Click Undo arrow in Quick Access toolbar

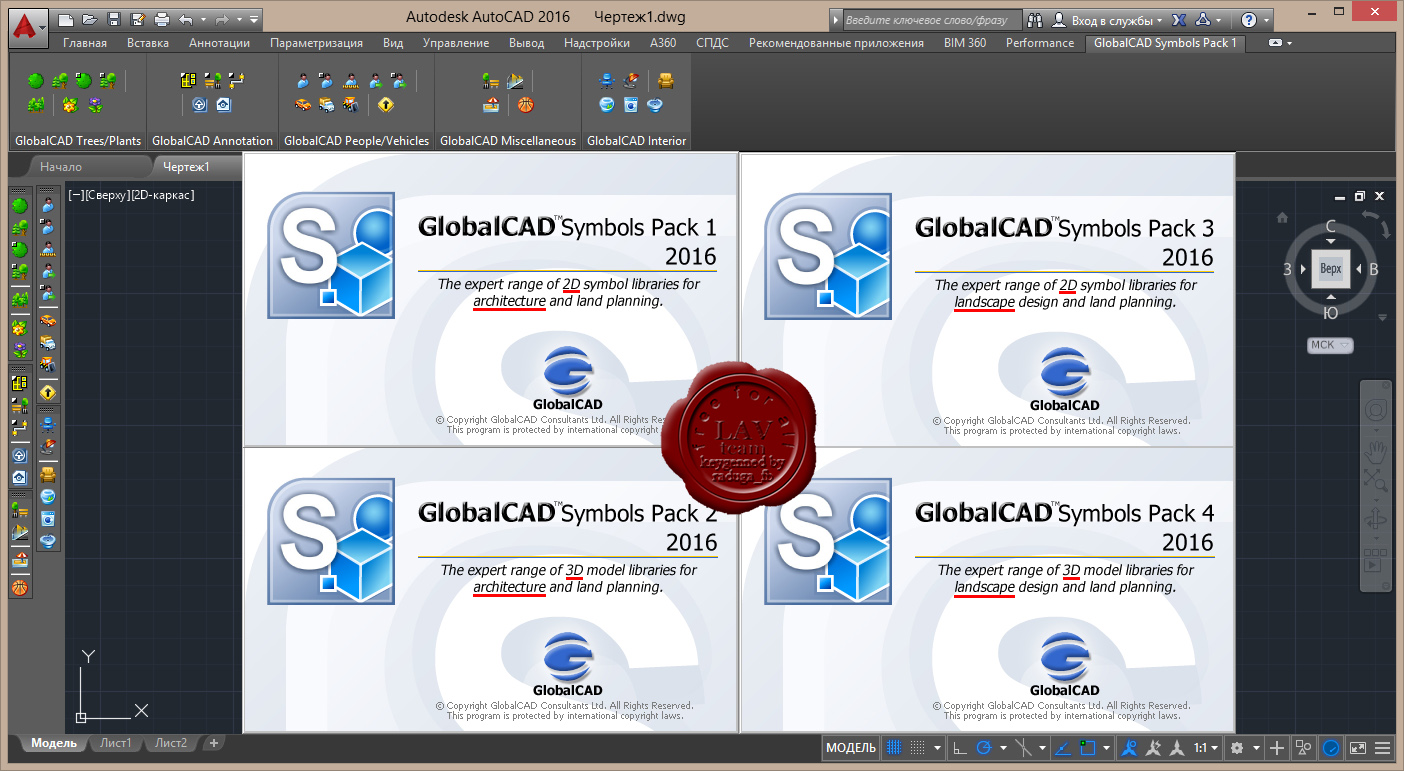click(x=186, y=19)
